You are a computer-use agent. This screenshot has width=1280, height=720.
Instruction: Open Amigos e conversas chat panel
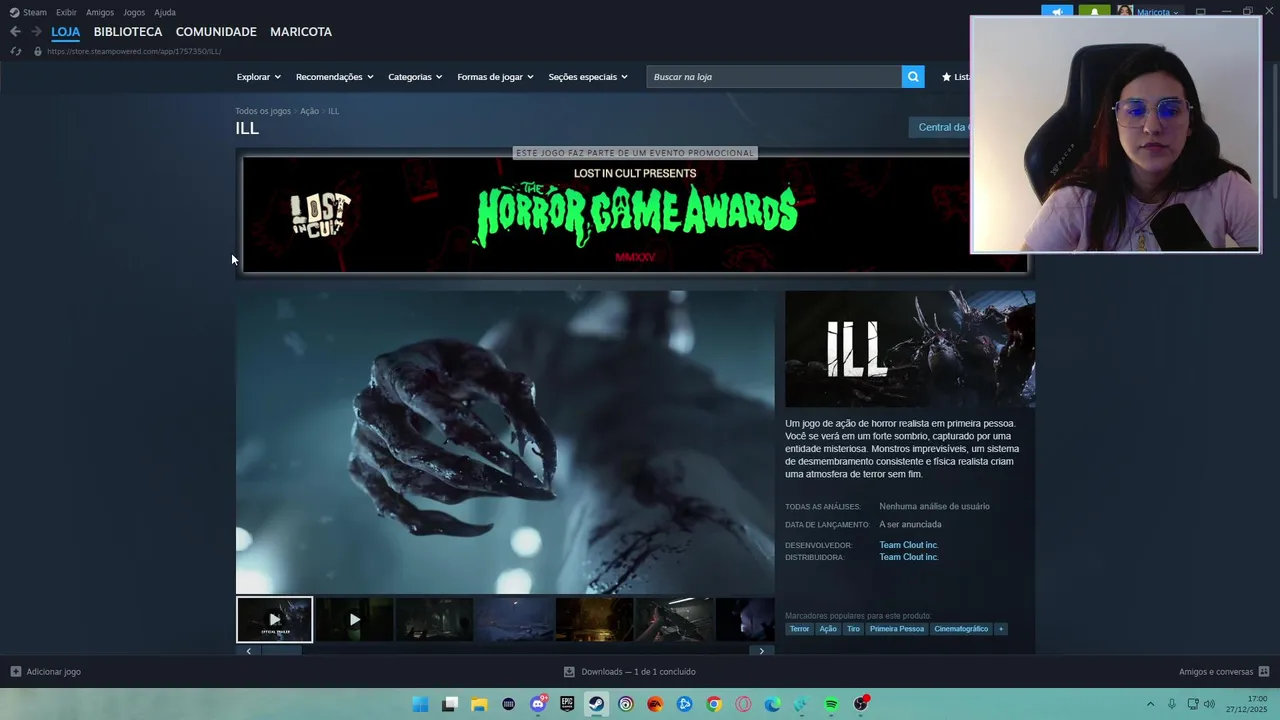click(1224, 672)
